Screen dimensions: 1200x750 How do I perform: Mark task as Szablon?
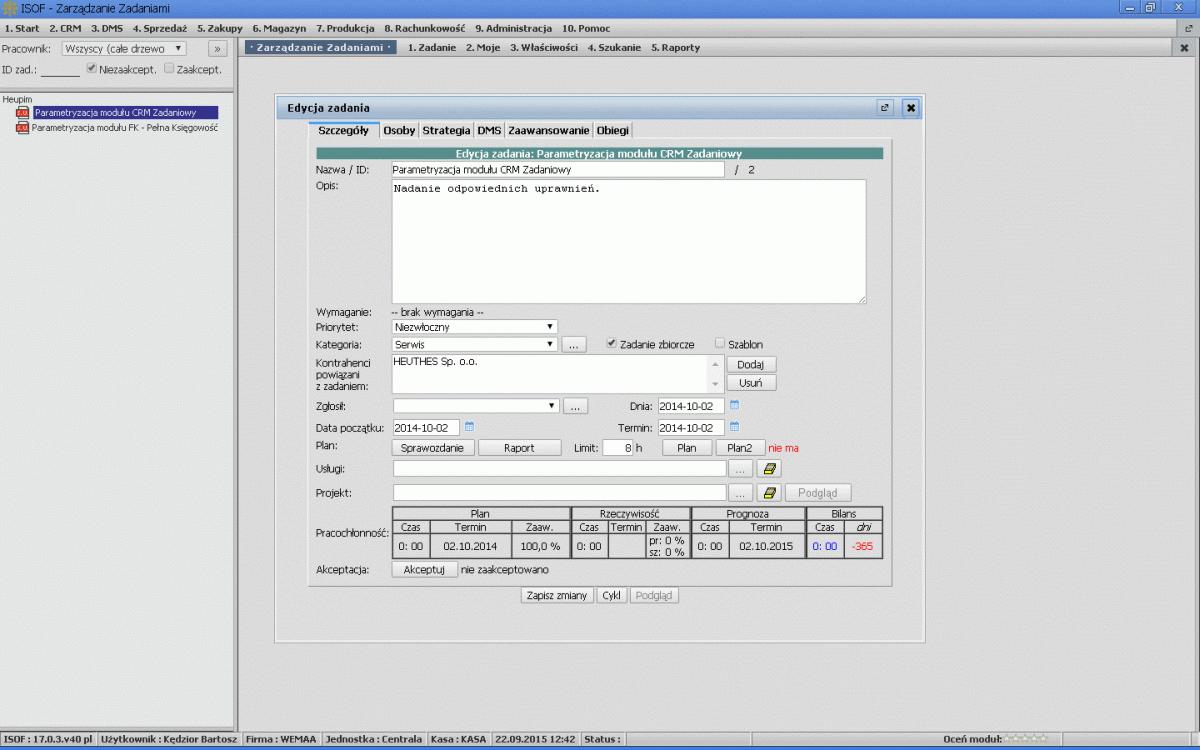720,343
